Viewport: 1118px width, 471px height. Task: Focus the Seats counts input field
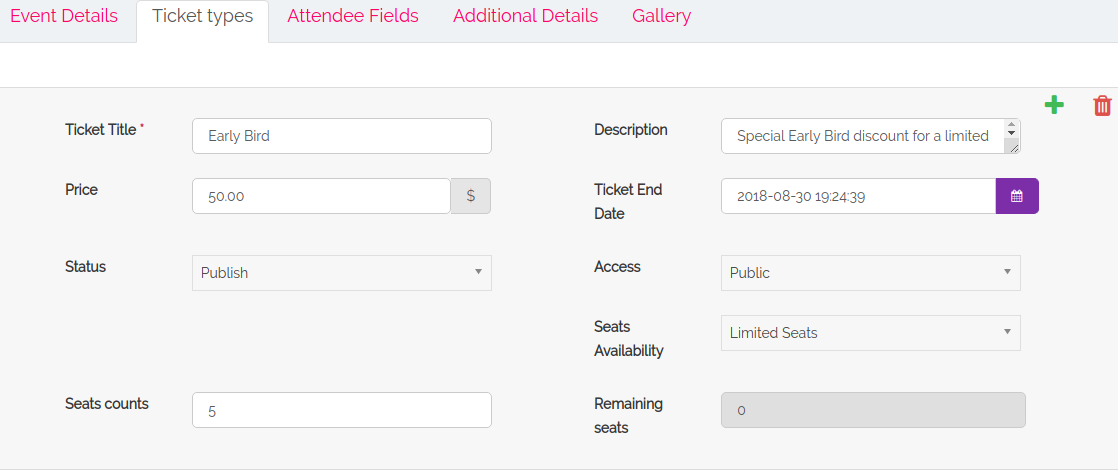[342, 410]
